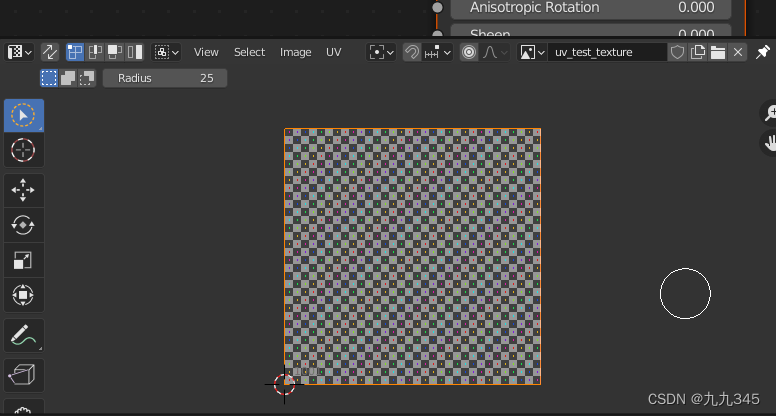776x416 pixels.
Task: Toggle the pin image button
Action: pyautogui.click(x=763, y=52)
